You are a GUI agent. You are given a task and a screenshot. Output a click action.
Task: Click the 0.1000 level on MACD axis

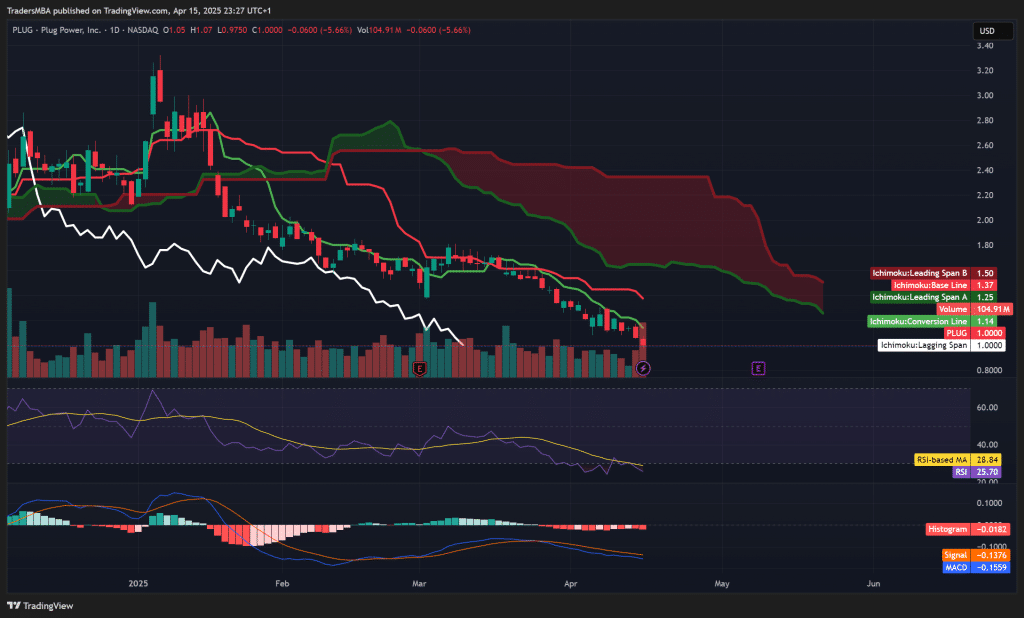(989, 503)
